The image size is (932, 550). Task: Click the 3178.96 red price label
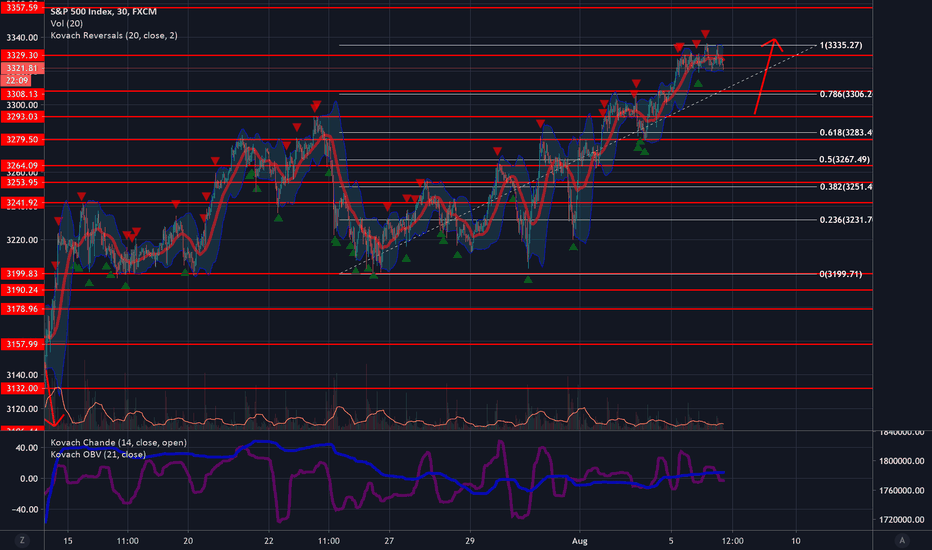pos(22,309)
